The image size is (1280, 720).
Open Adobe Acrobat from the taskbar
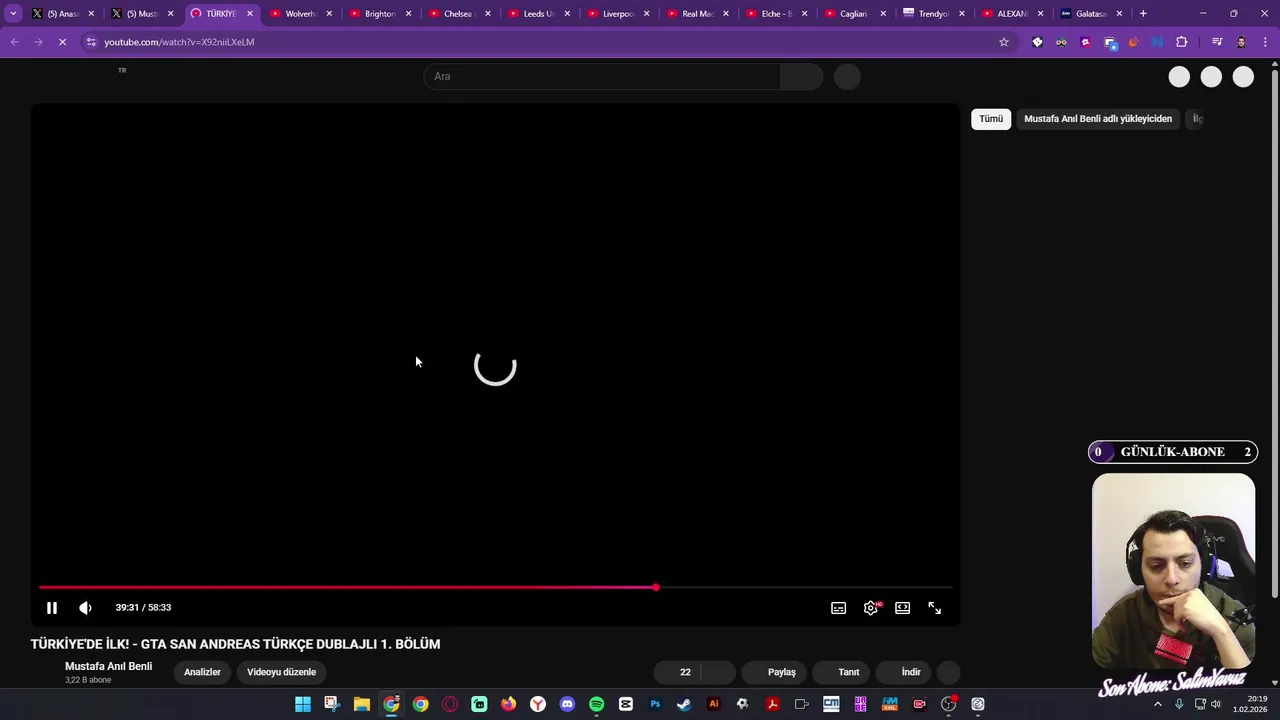[x=772, y=704]
